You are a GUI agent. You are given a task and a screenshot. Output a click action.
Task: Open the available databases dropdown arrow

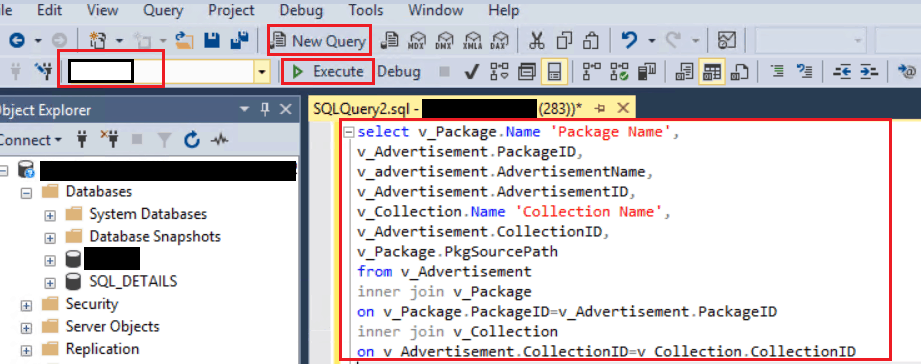pos(262,73)
